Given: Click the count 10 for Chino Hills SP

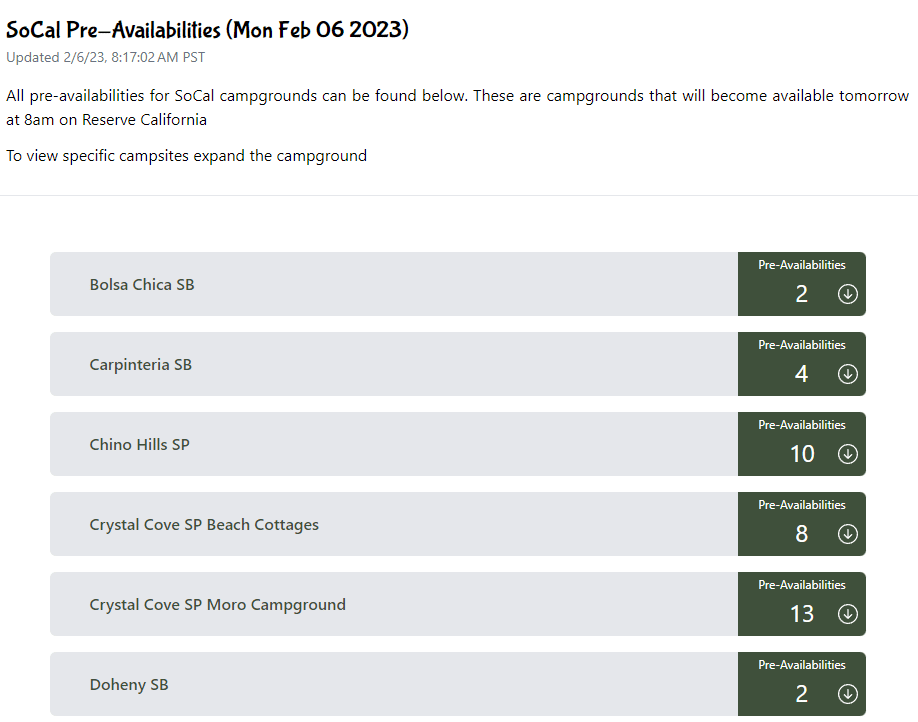Looking at the screenshot, I should tap(802, 454).
